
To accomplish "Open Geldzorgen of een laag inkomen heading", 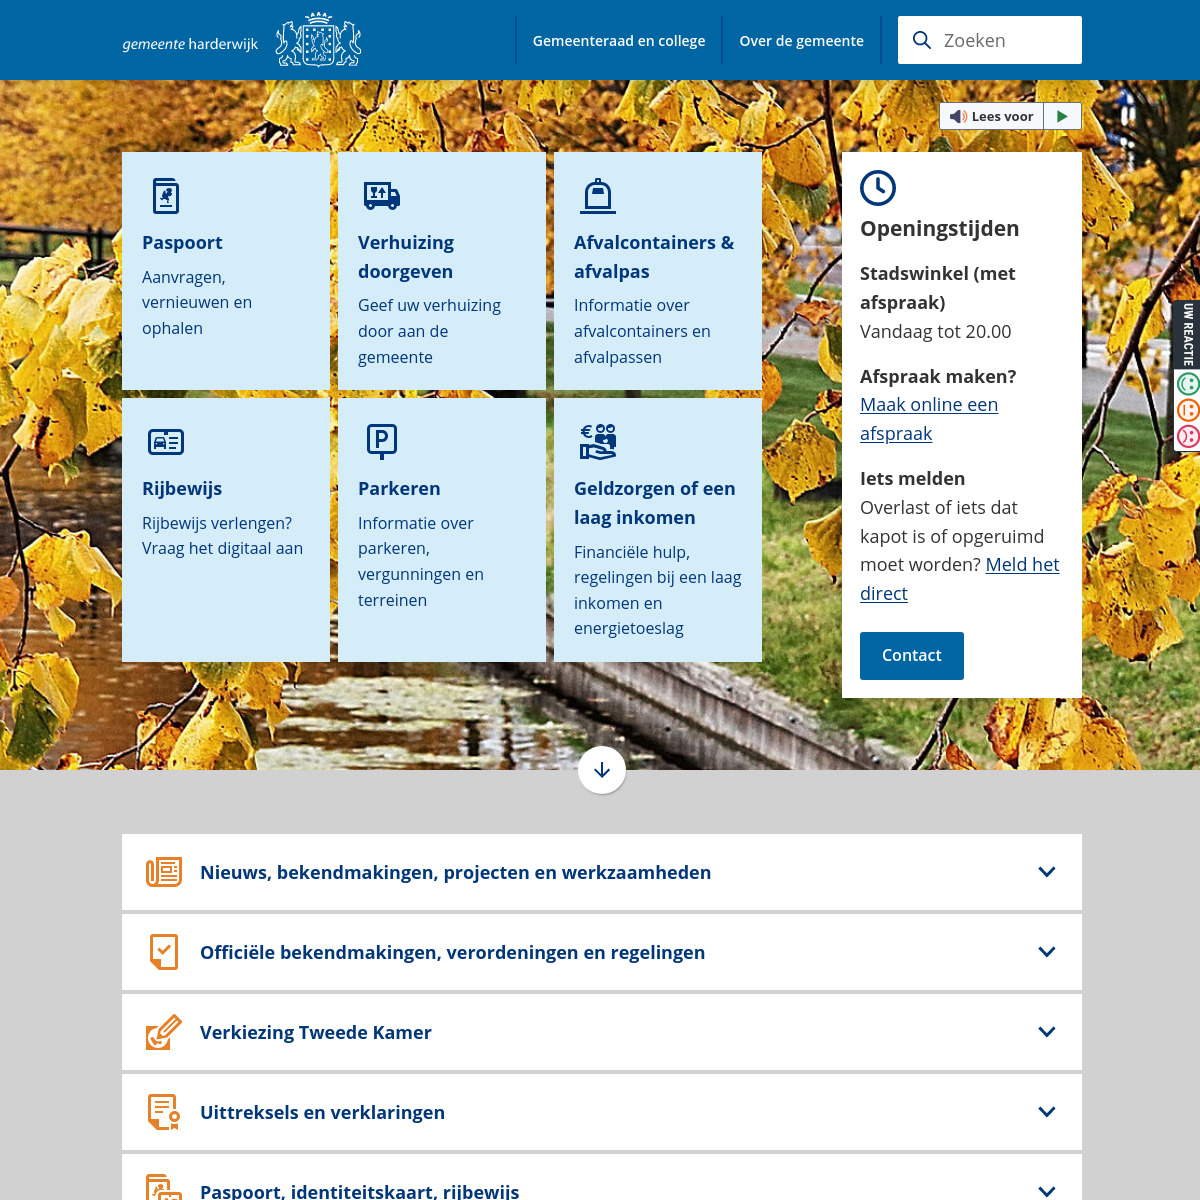I will coord(655,503).
